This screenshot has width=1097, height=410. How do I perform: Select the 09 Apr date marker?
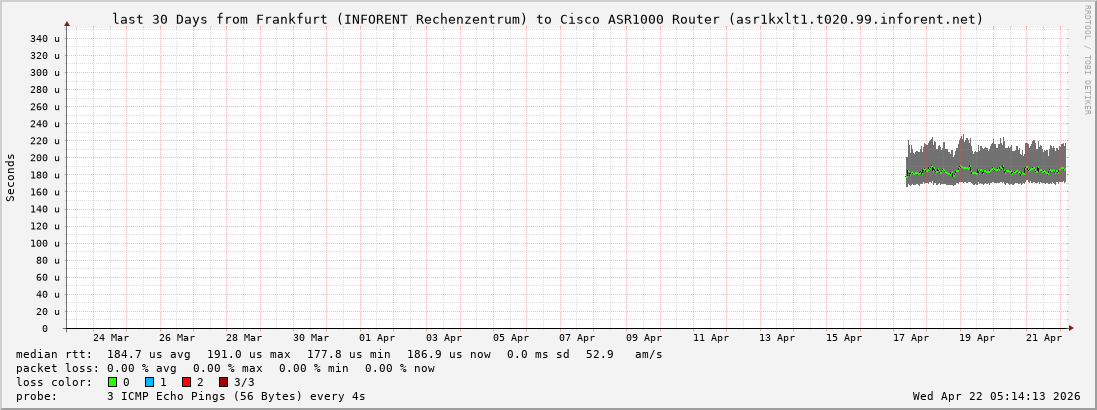[644, 338]
